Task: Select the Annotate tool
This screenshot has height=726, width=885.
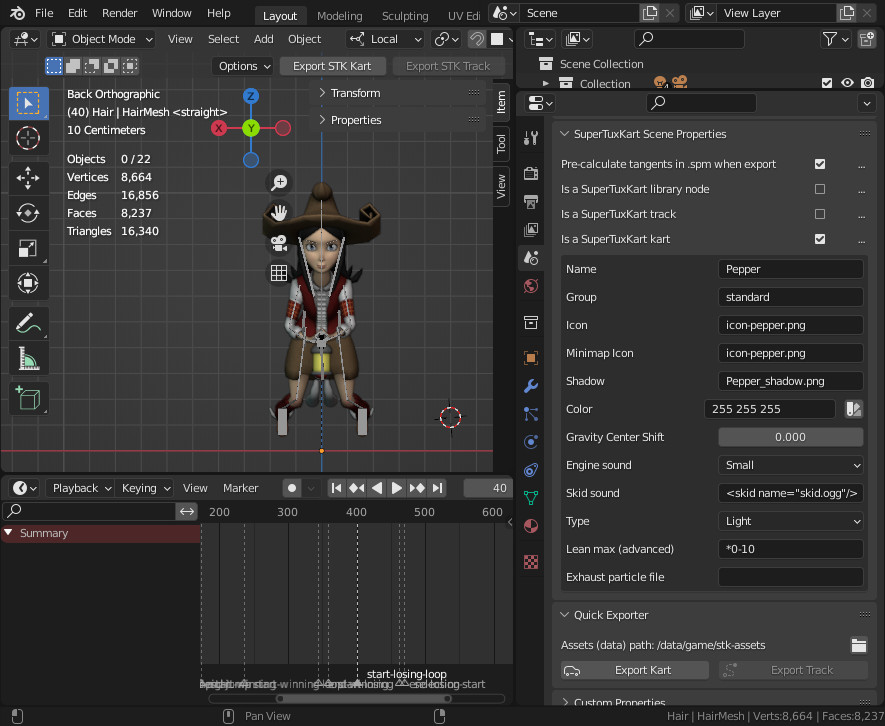Action: 28,323
